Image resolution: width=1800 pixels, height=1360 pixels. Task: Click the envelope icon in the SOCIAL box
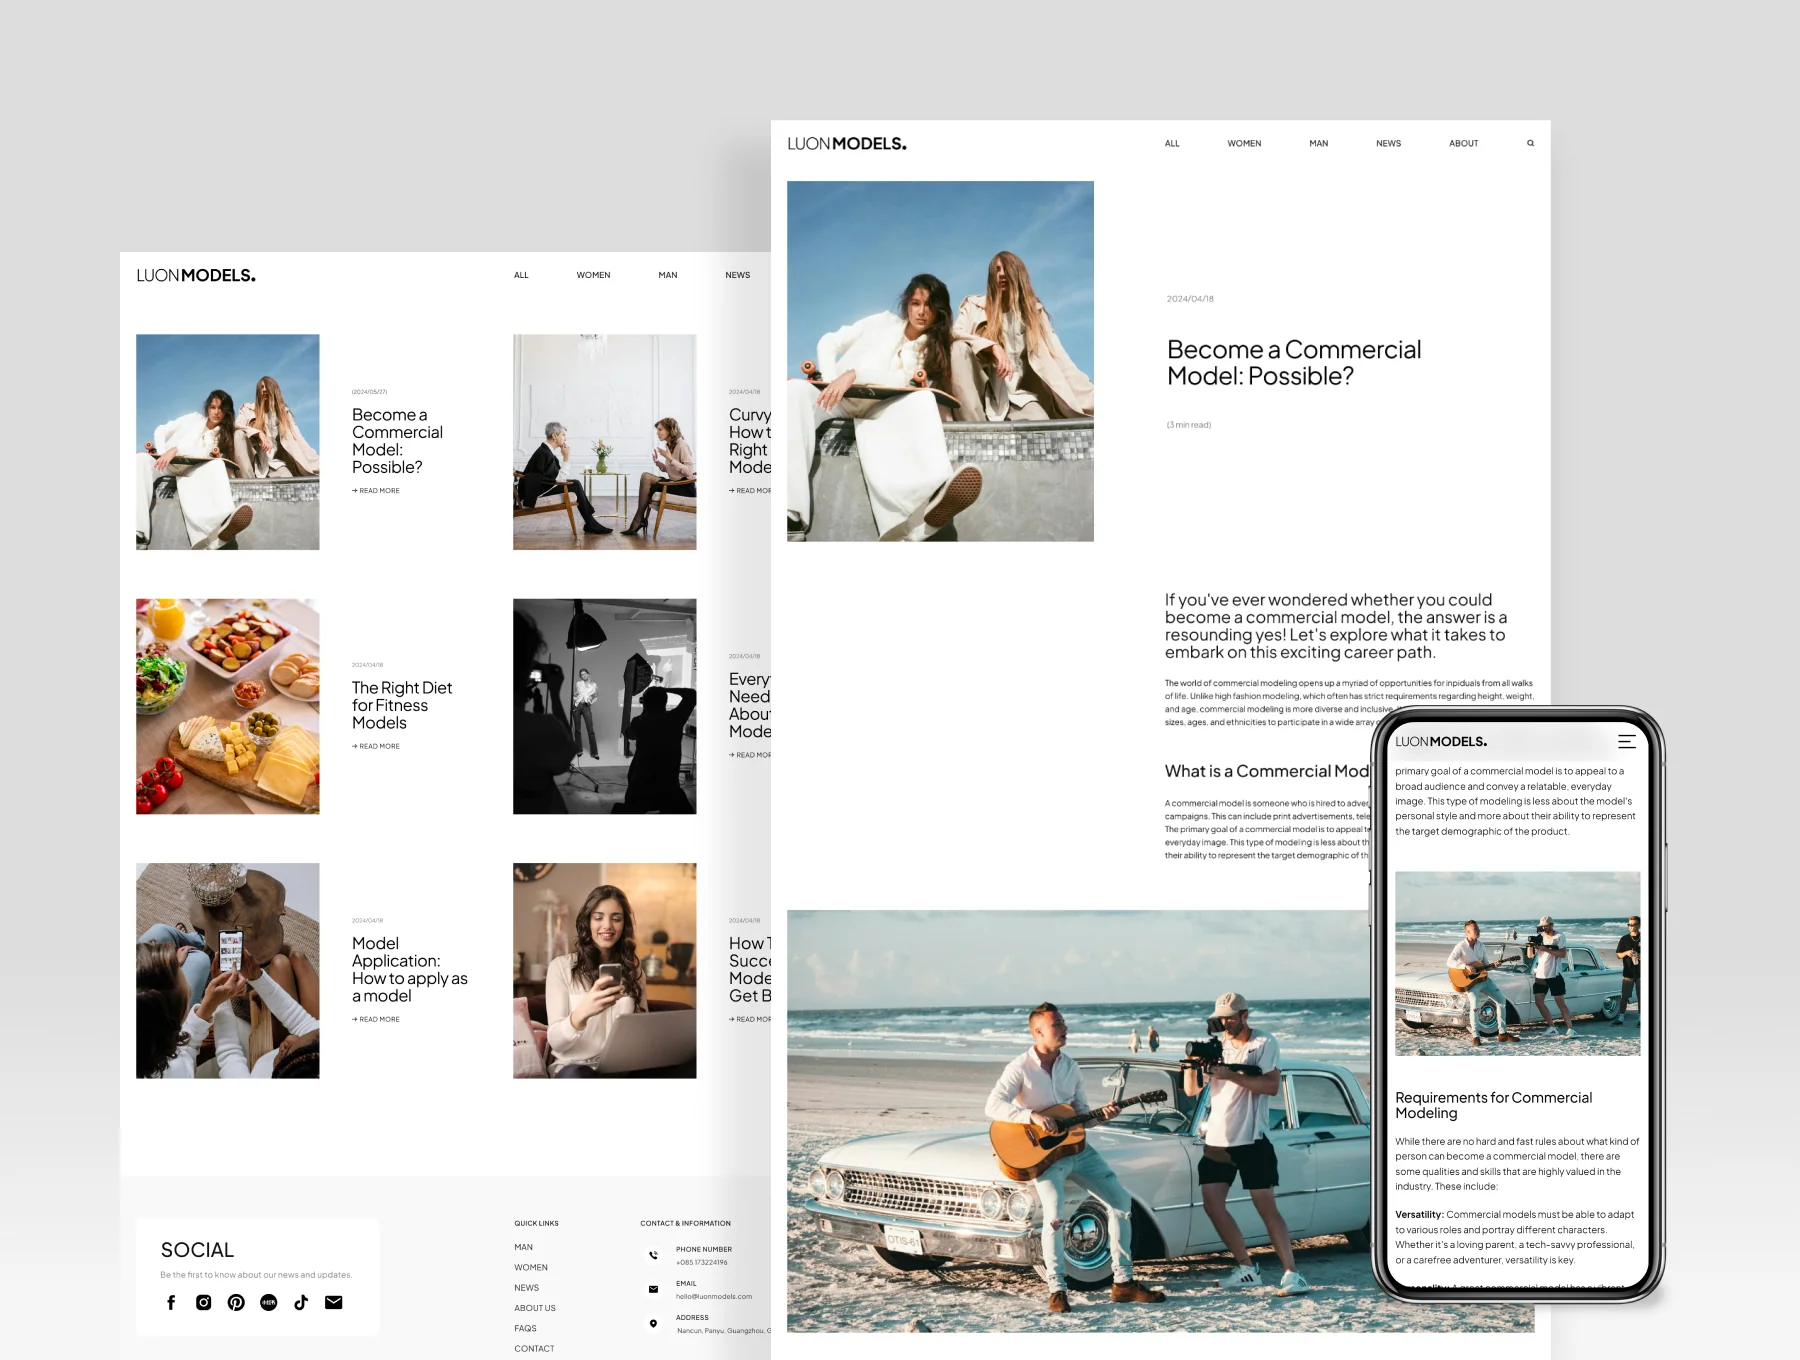point(334,1302)
